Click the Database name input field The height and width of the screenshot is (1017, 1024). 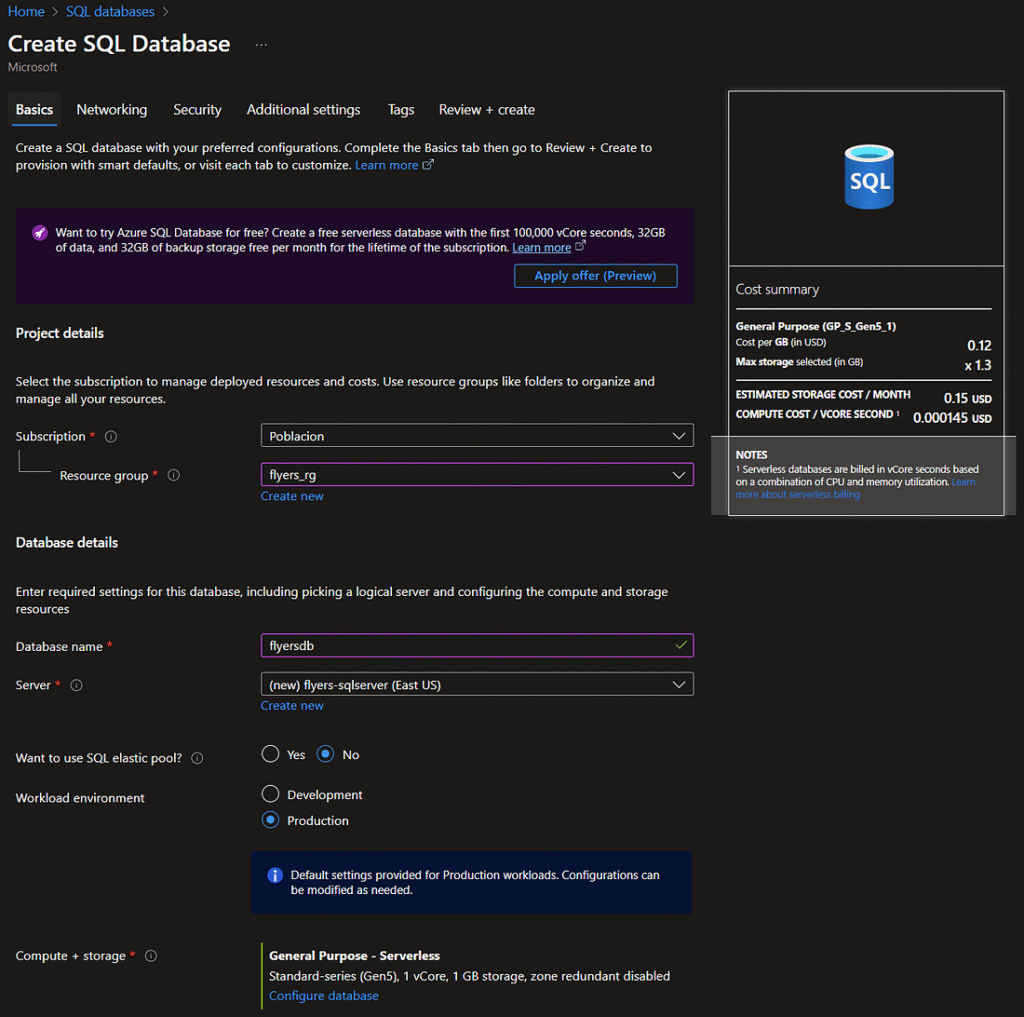477,645
